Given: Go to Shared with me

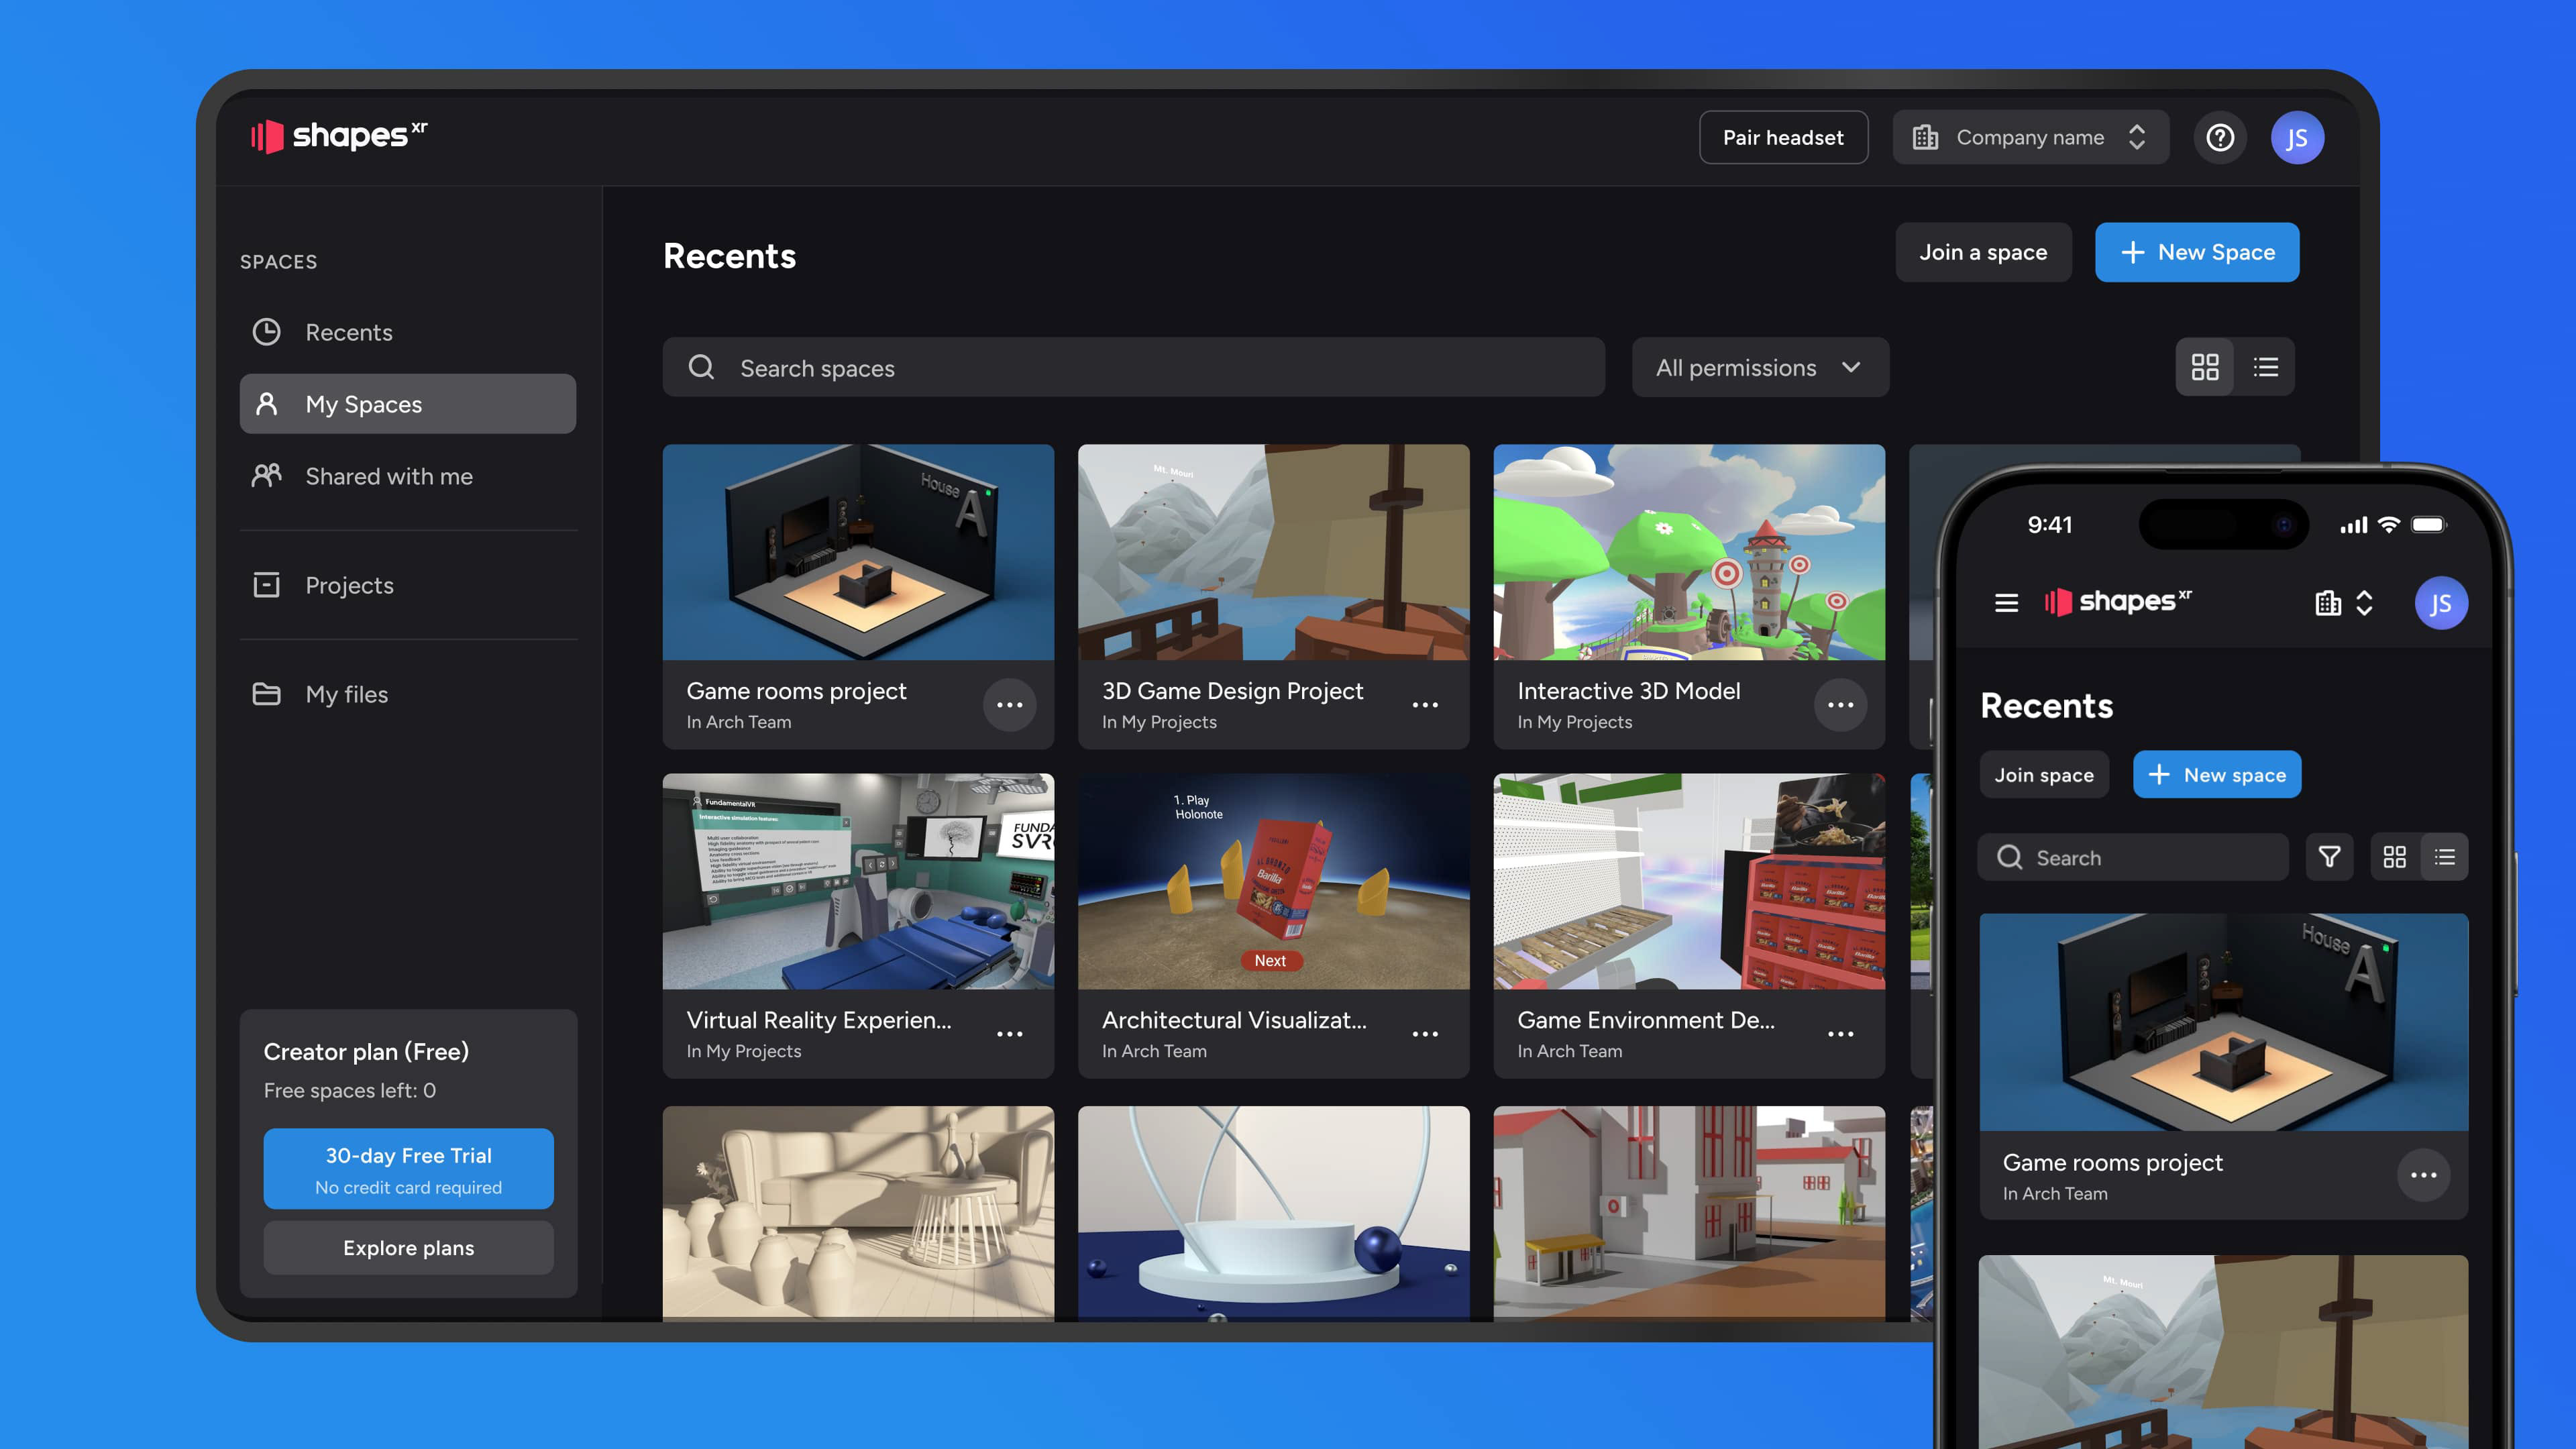Looking at the screenshot, I should [x=388, y=476].
